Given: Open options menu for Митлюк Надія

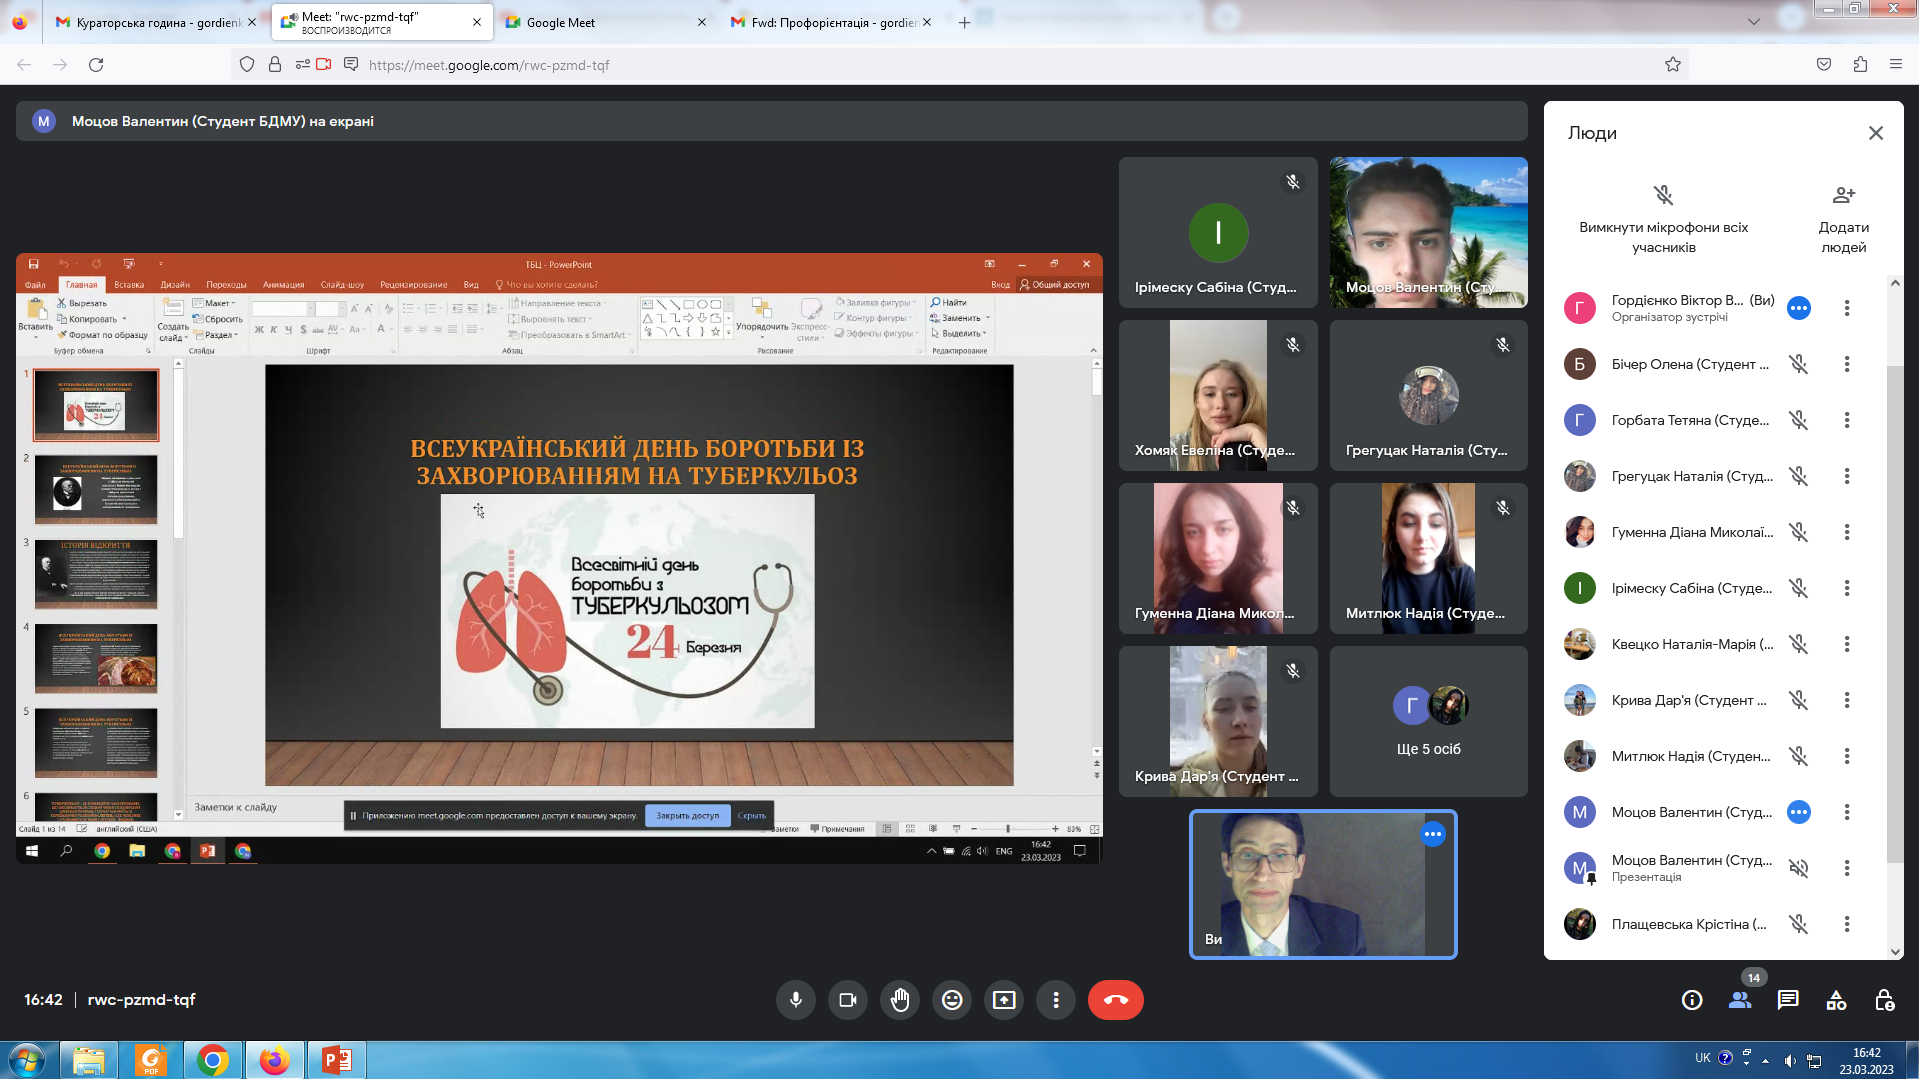Looking at the screenshot, I should tap(1847, 756).
